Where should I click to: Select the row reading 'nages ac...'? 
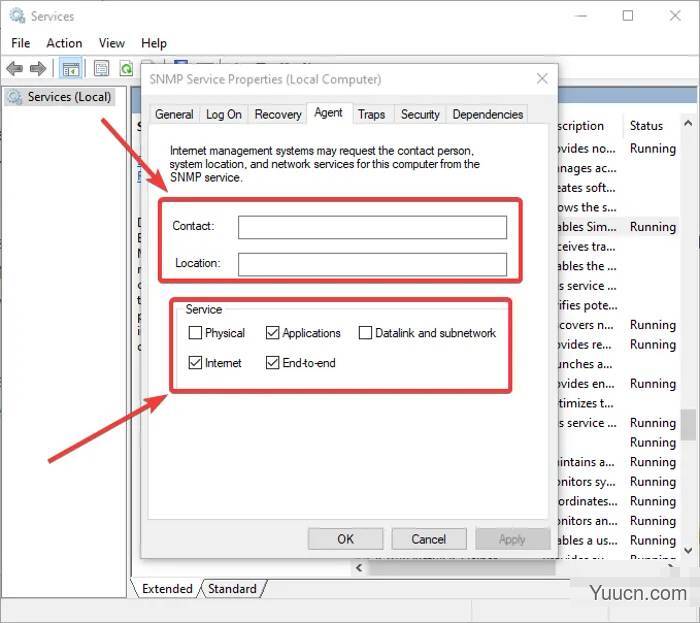pyautogui.click(x=618, y=168)
